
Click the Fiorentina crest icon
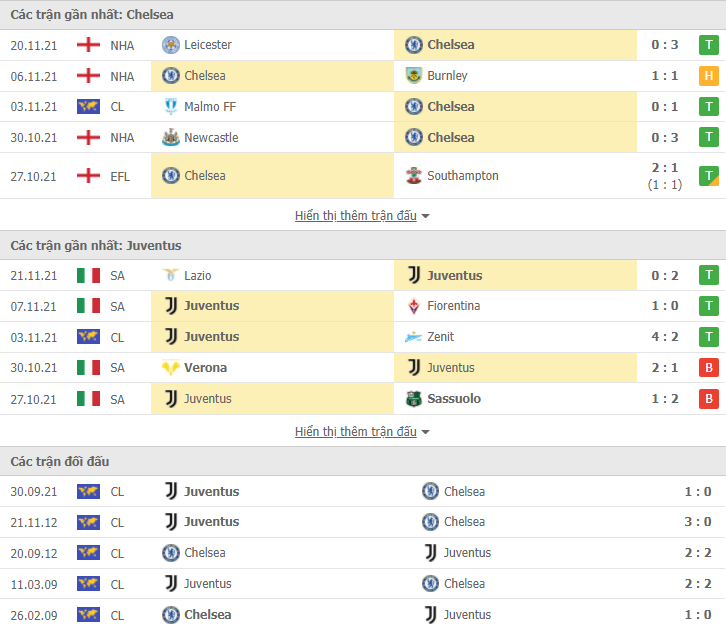(x=413, y=306)
